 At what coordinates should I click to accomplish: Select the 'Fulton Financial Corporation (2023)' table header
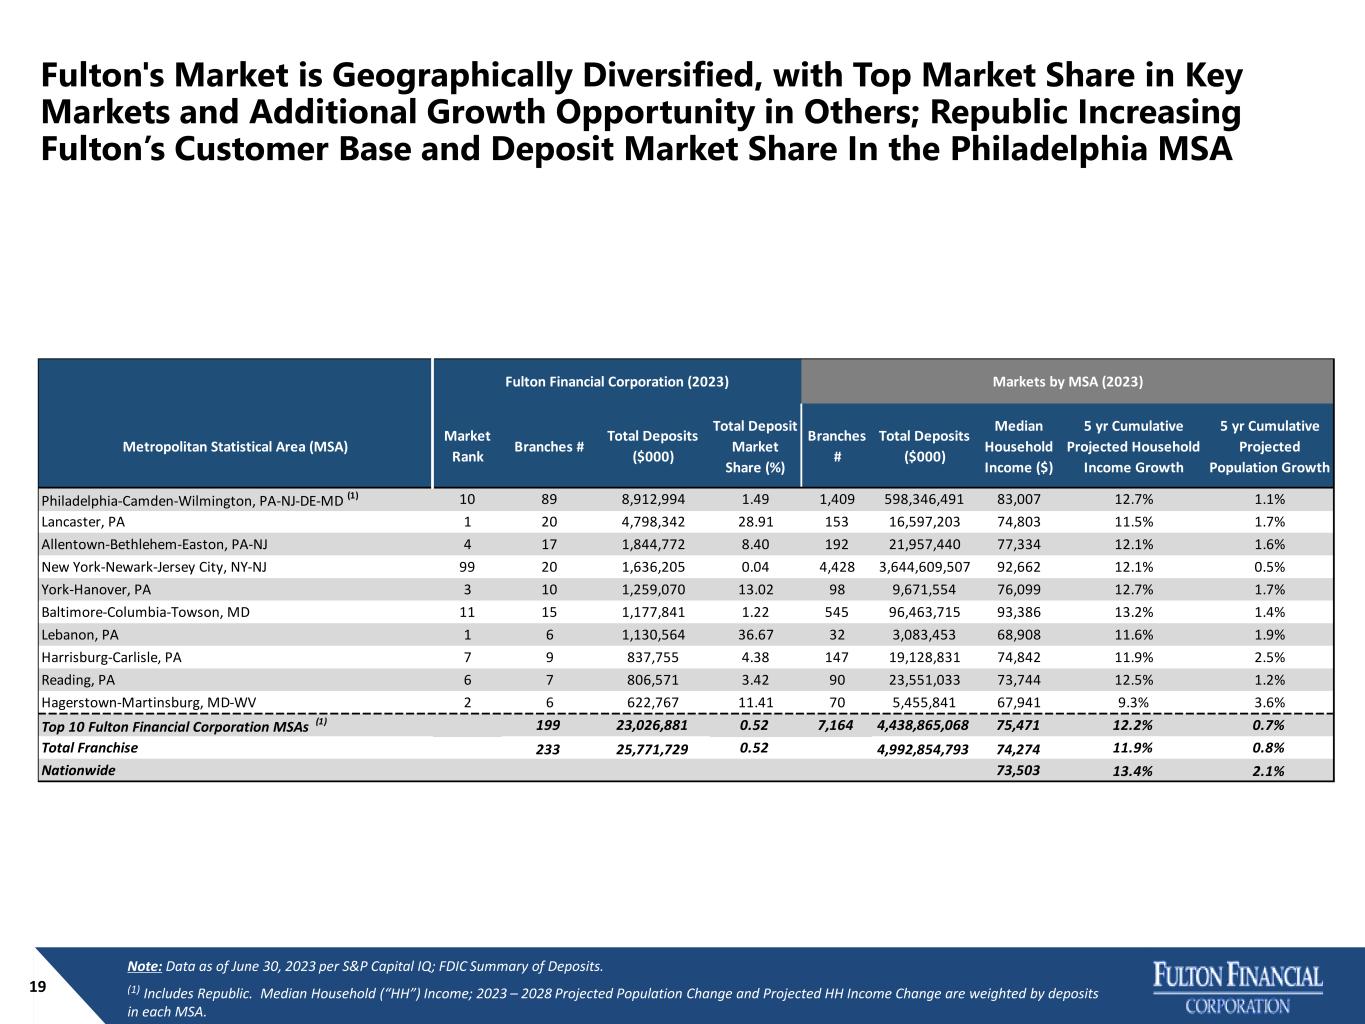tap(616, 381)
